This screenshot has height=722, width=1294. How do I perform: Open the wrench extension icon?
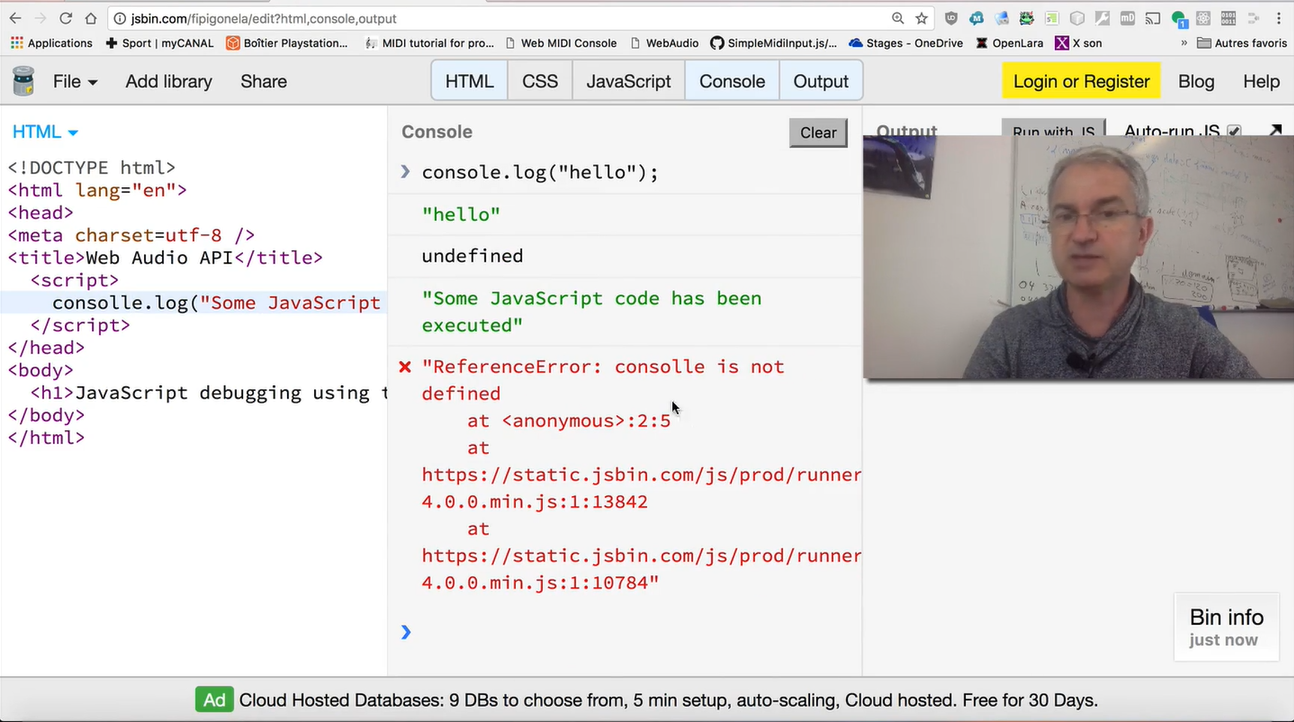click(x=1102, y=18)
